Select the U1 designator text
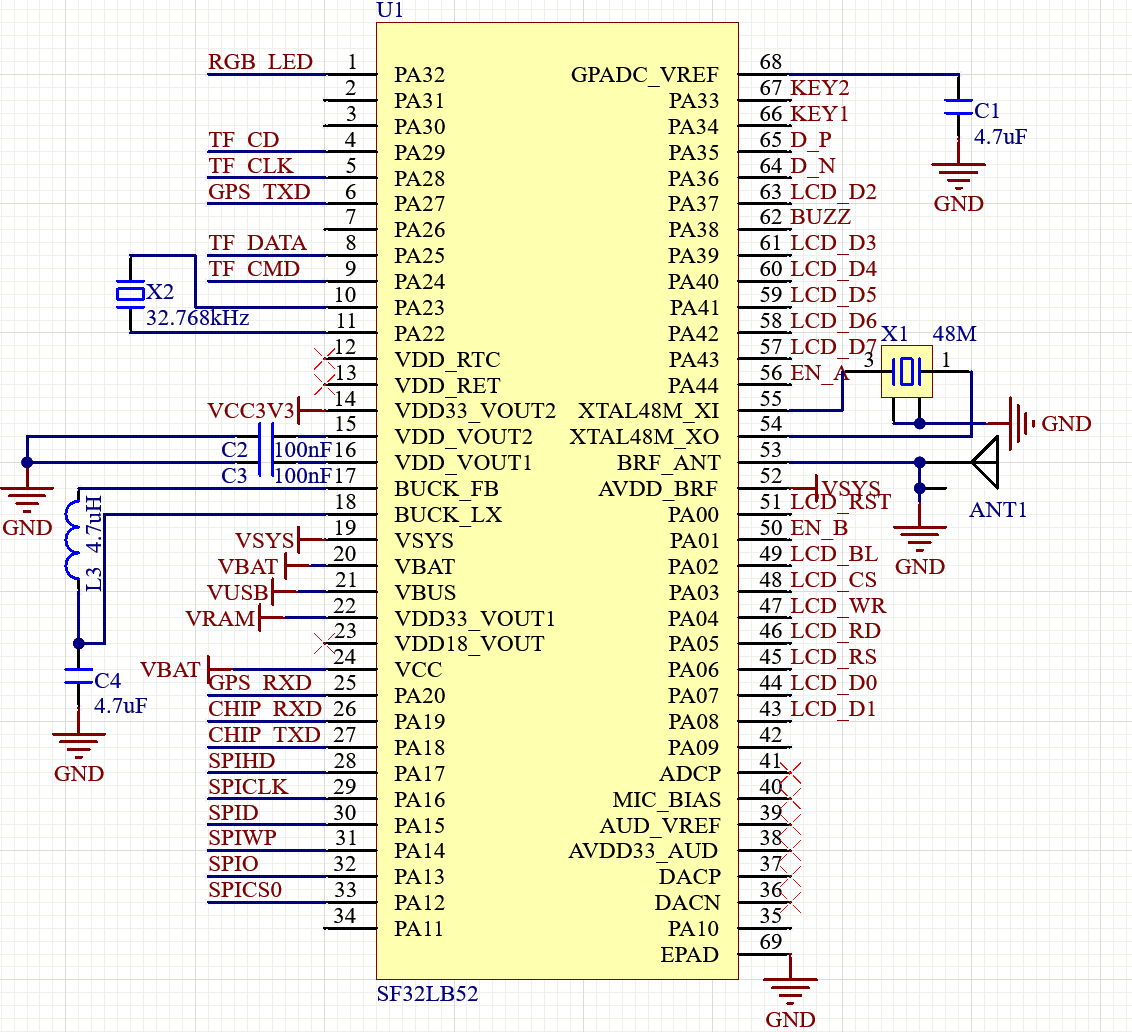The height and width of the screenshot is (1032, 1132). [390, 11]
